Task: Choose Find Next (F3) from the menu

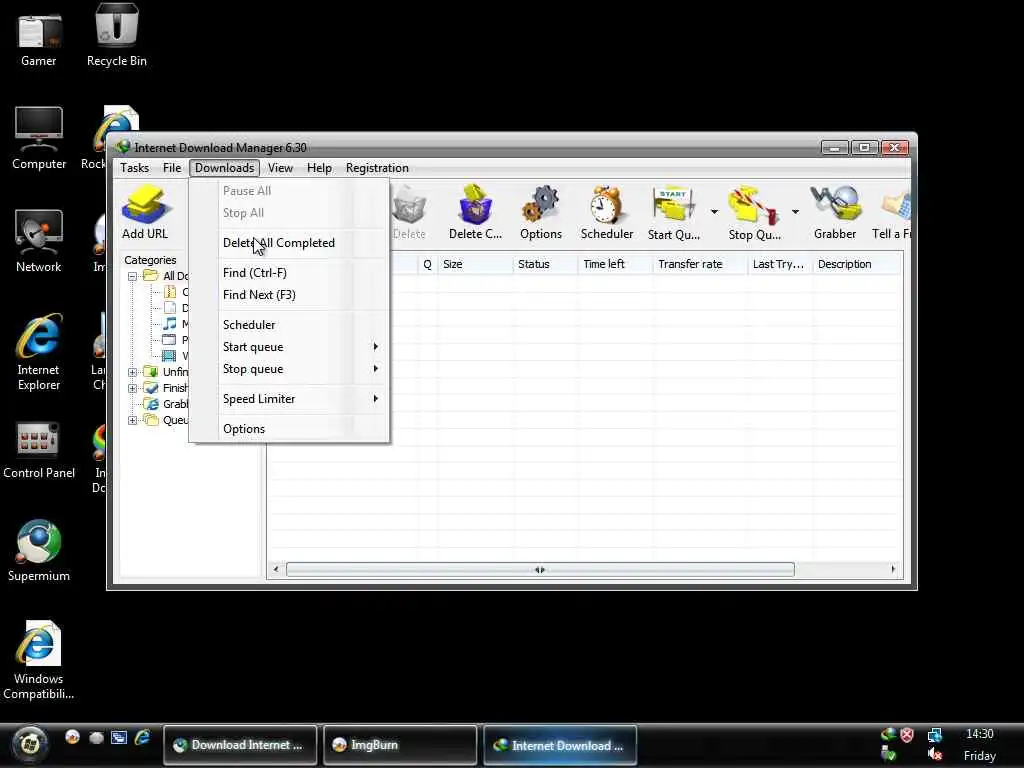Action: [289, 295]
